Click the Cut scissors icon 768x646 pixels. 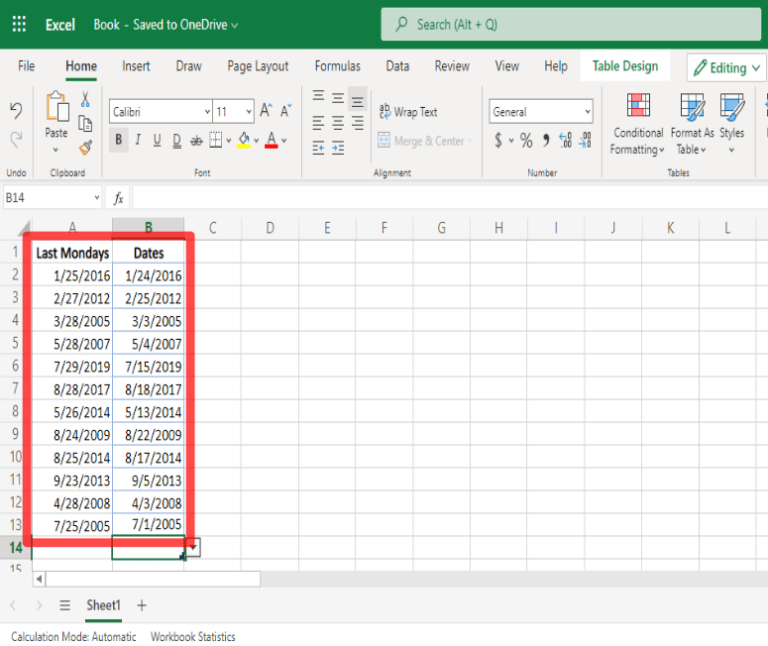coord(85,99)
